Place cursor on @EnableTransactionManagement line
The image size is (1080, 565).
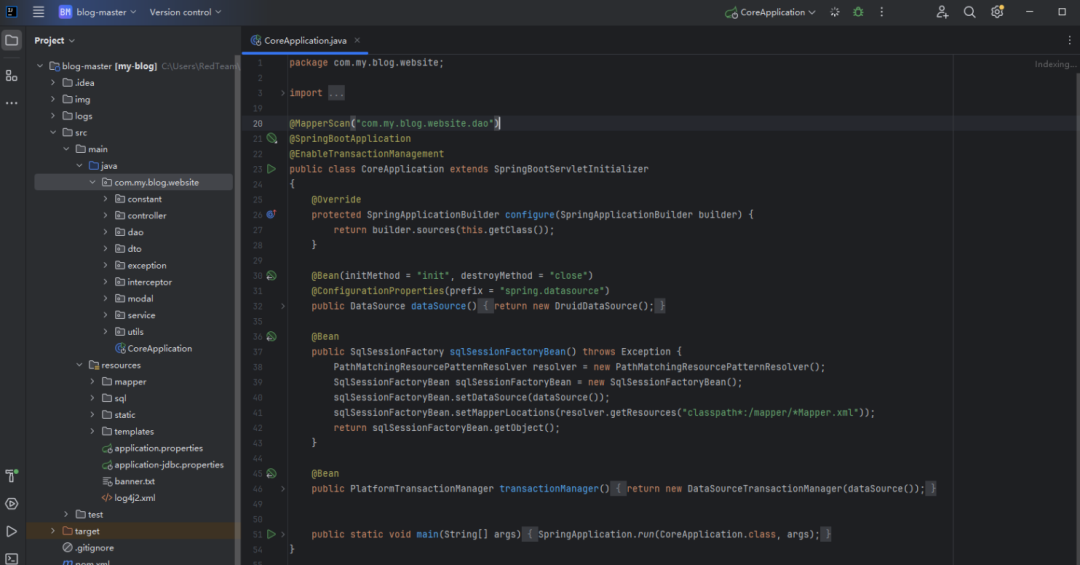[x=366, y=154]
